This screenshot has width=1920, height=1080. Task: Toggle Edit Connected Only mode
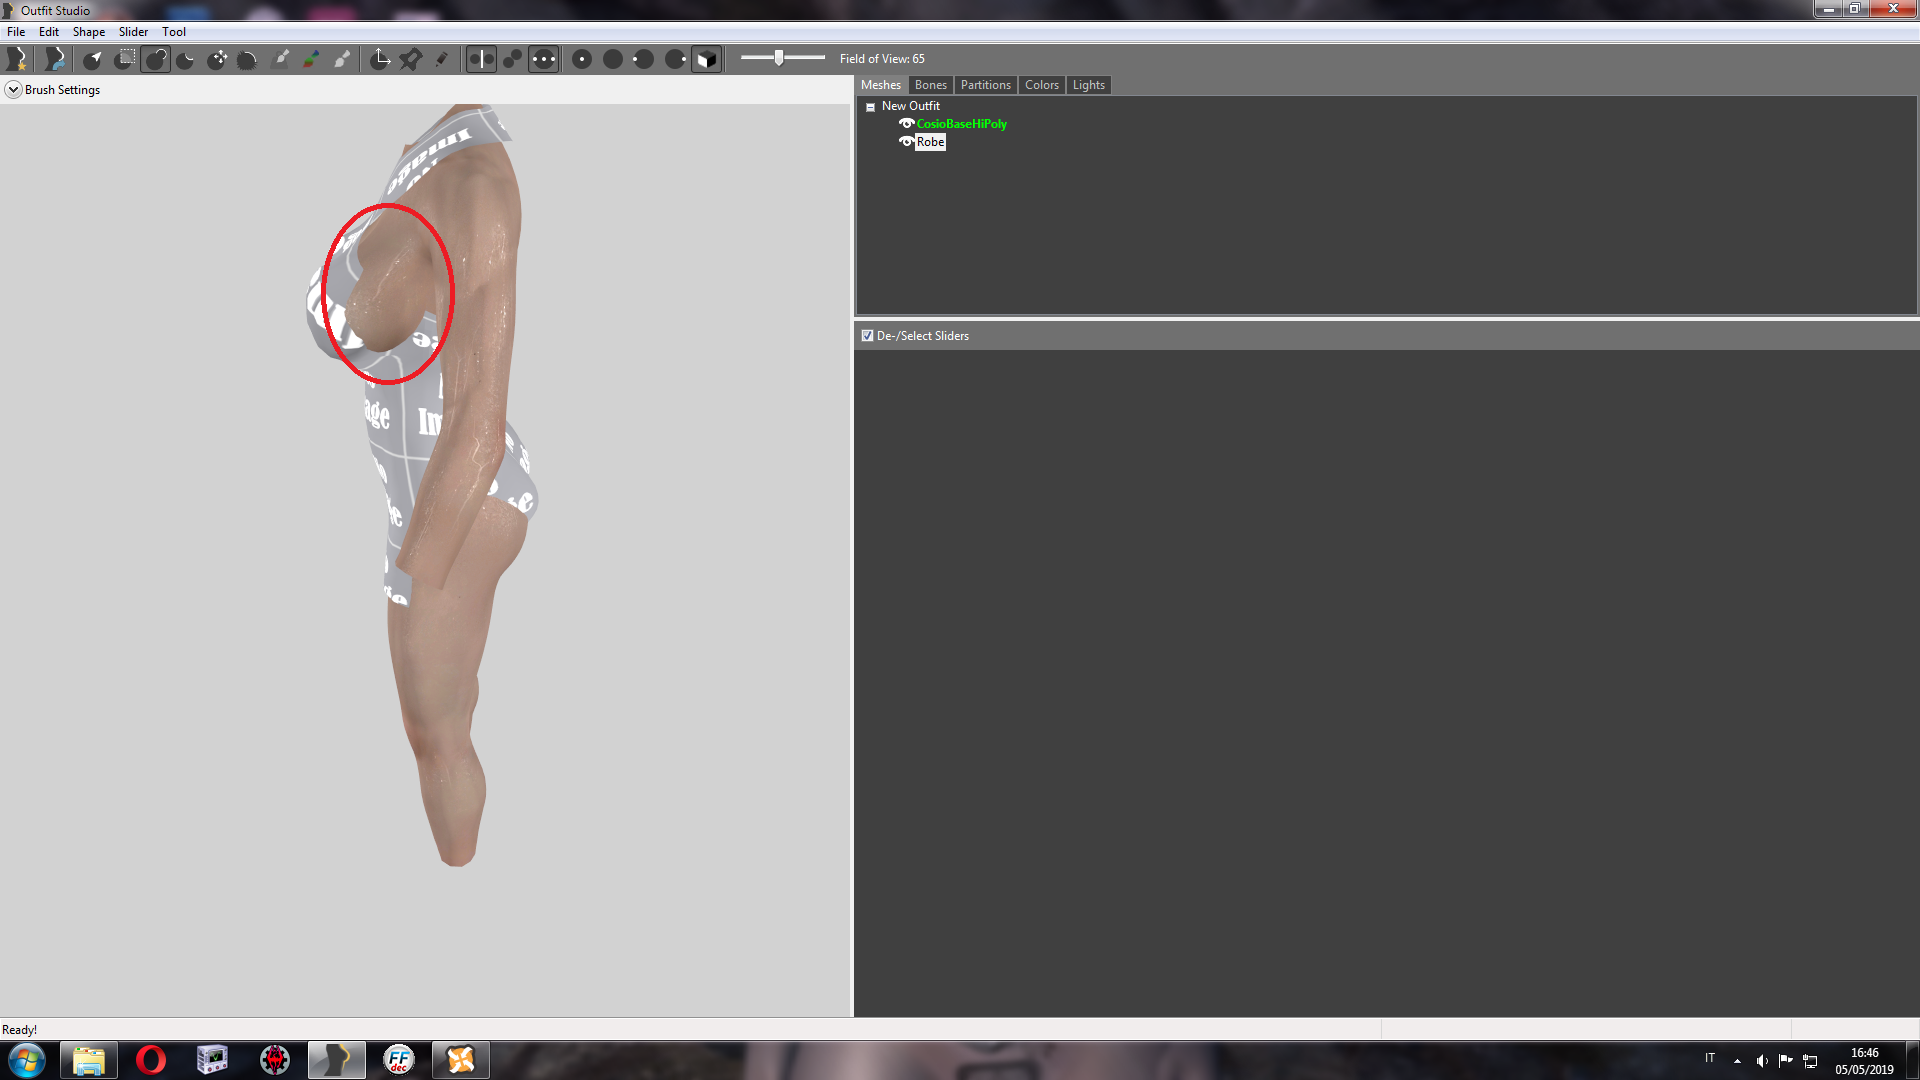point(512,59)
